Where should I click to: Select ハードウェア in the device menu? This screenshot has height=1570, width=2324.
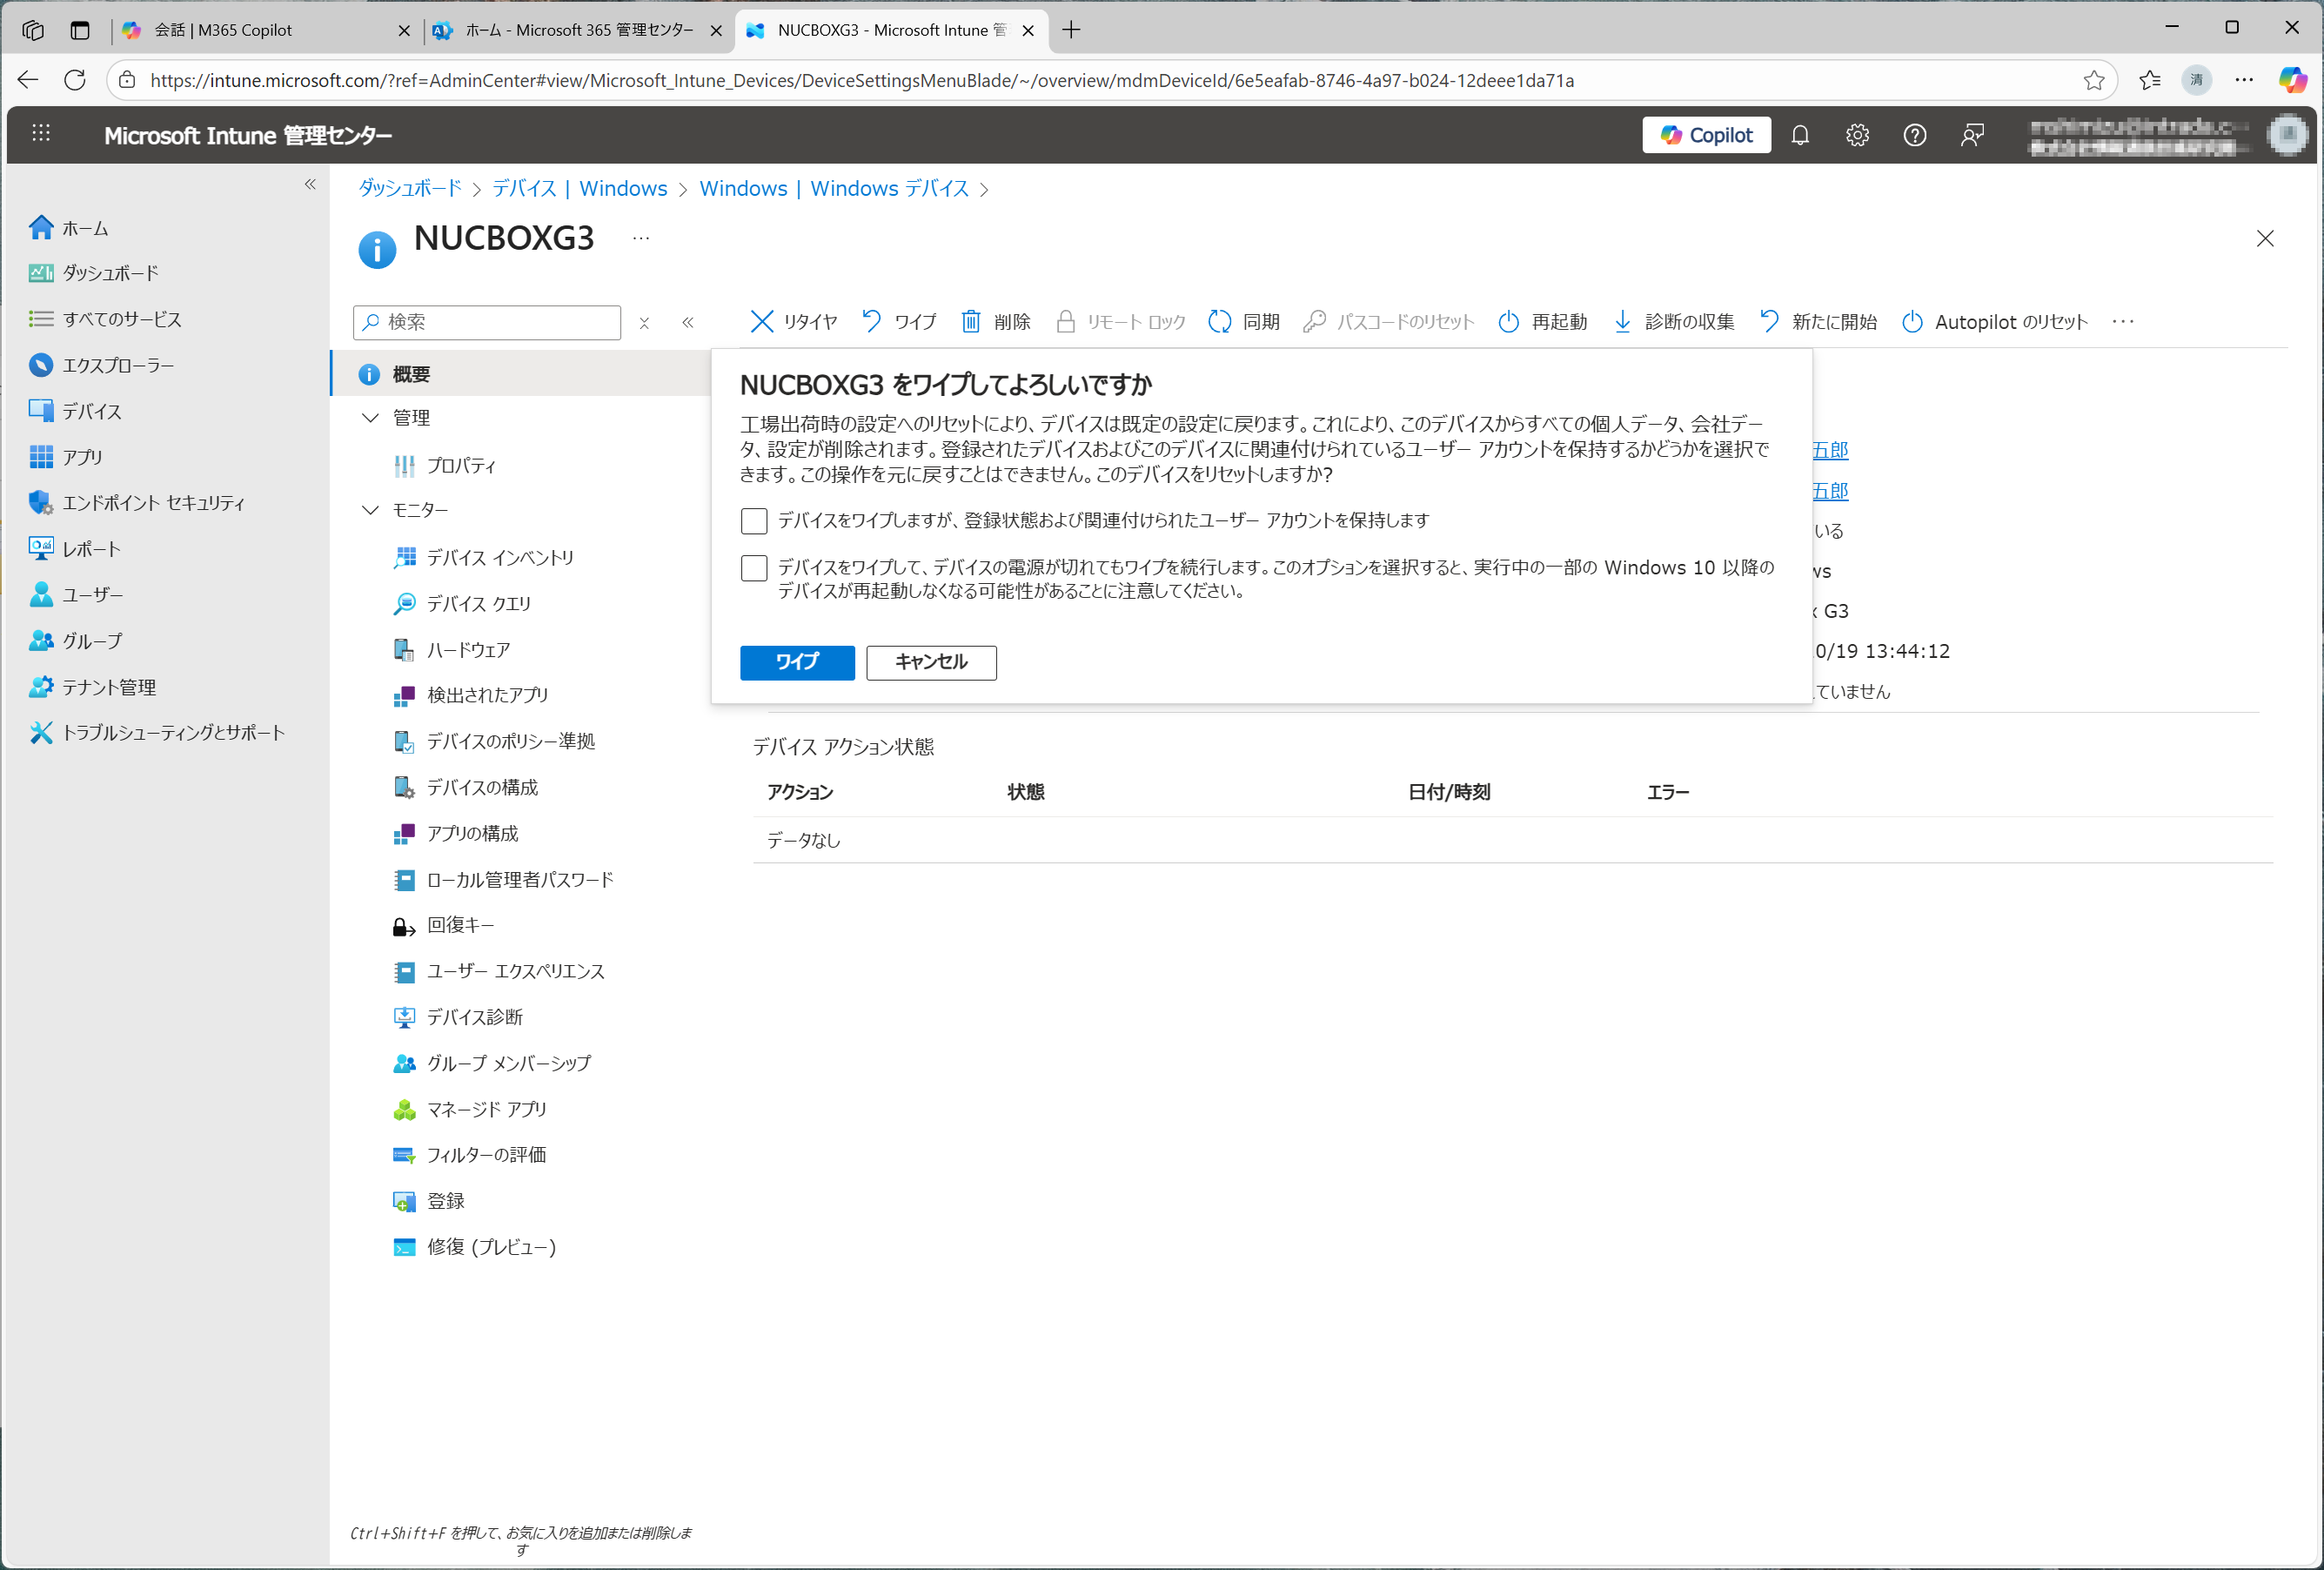(468, 650)
